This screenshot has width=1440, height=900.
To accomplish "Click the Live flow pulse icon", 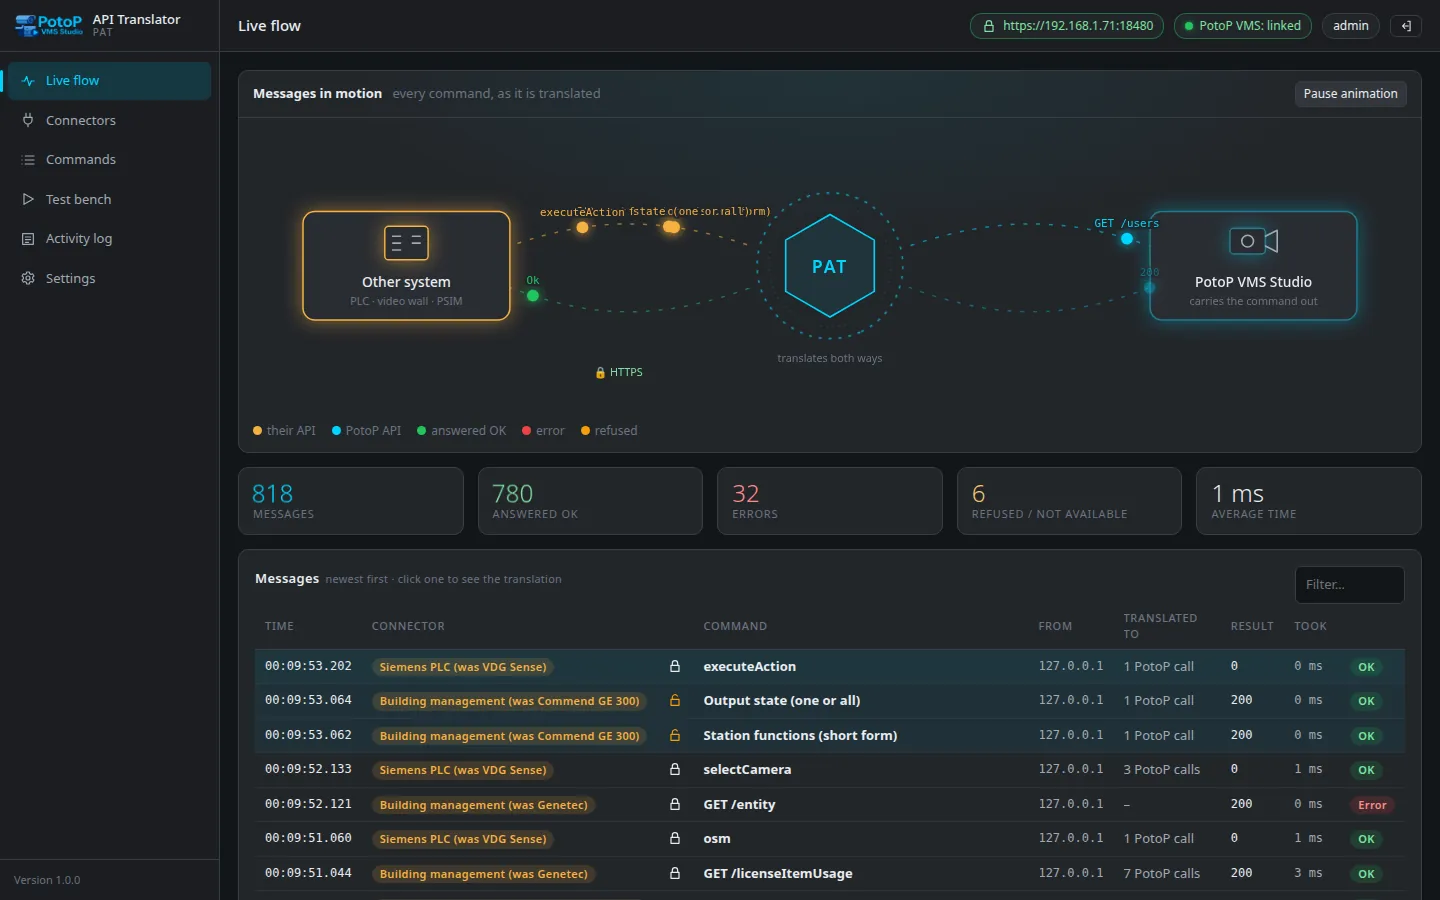I will point(28,81).
